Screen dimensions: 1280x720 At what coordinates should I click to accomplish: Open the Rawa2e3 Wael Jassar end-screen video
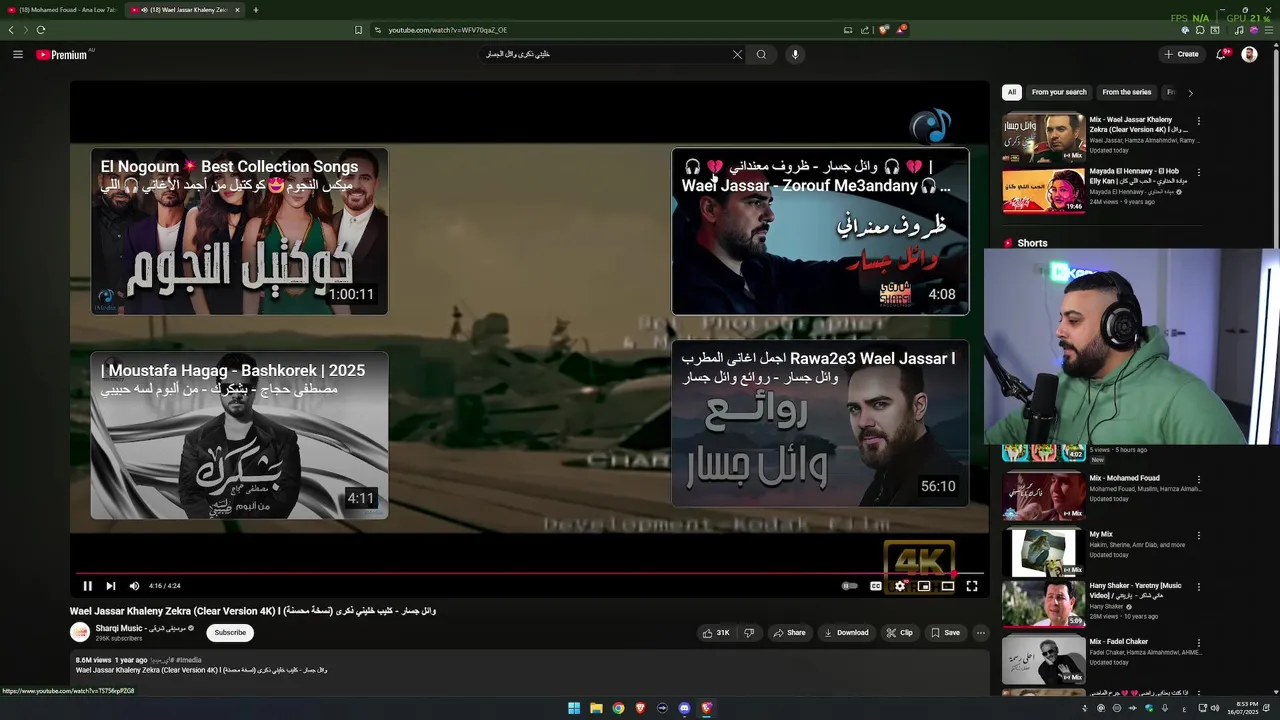(820, 423)
